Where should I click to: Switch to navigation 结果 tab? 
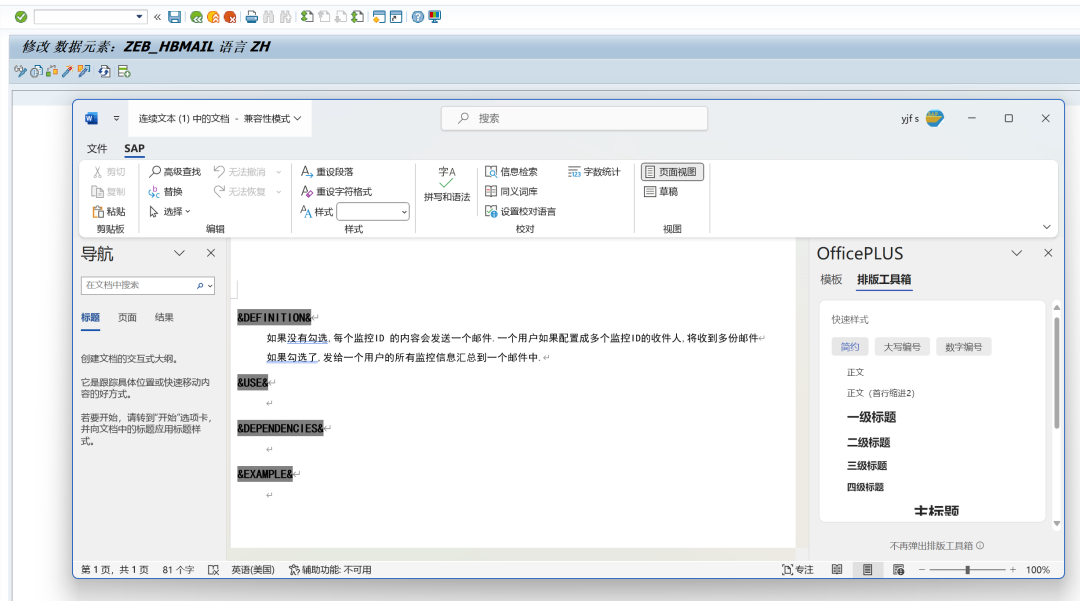click(164, 317)
